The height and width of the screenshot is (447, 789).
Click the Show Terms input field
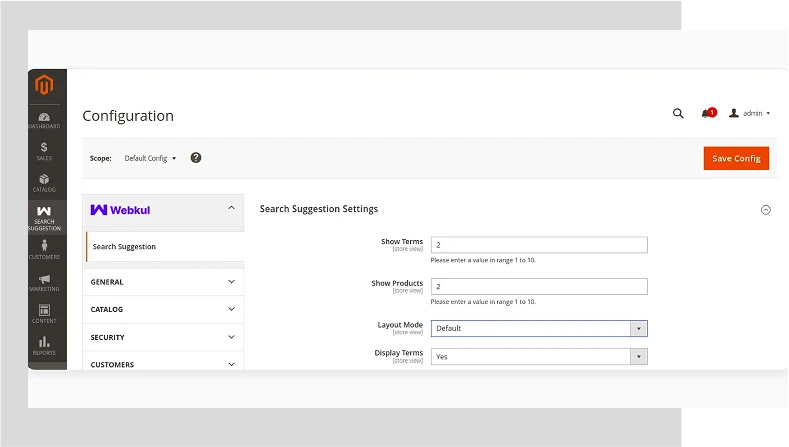[539, 245]
